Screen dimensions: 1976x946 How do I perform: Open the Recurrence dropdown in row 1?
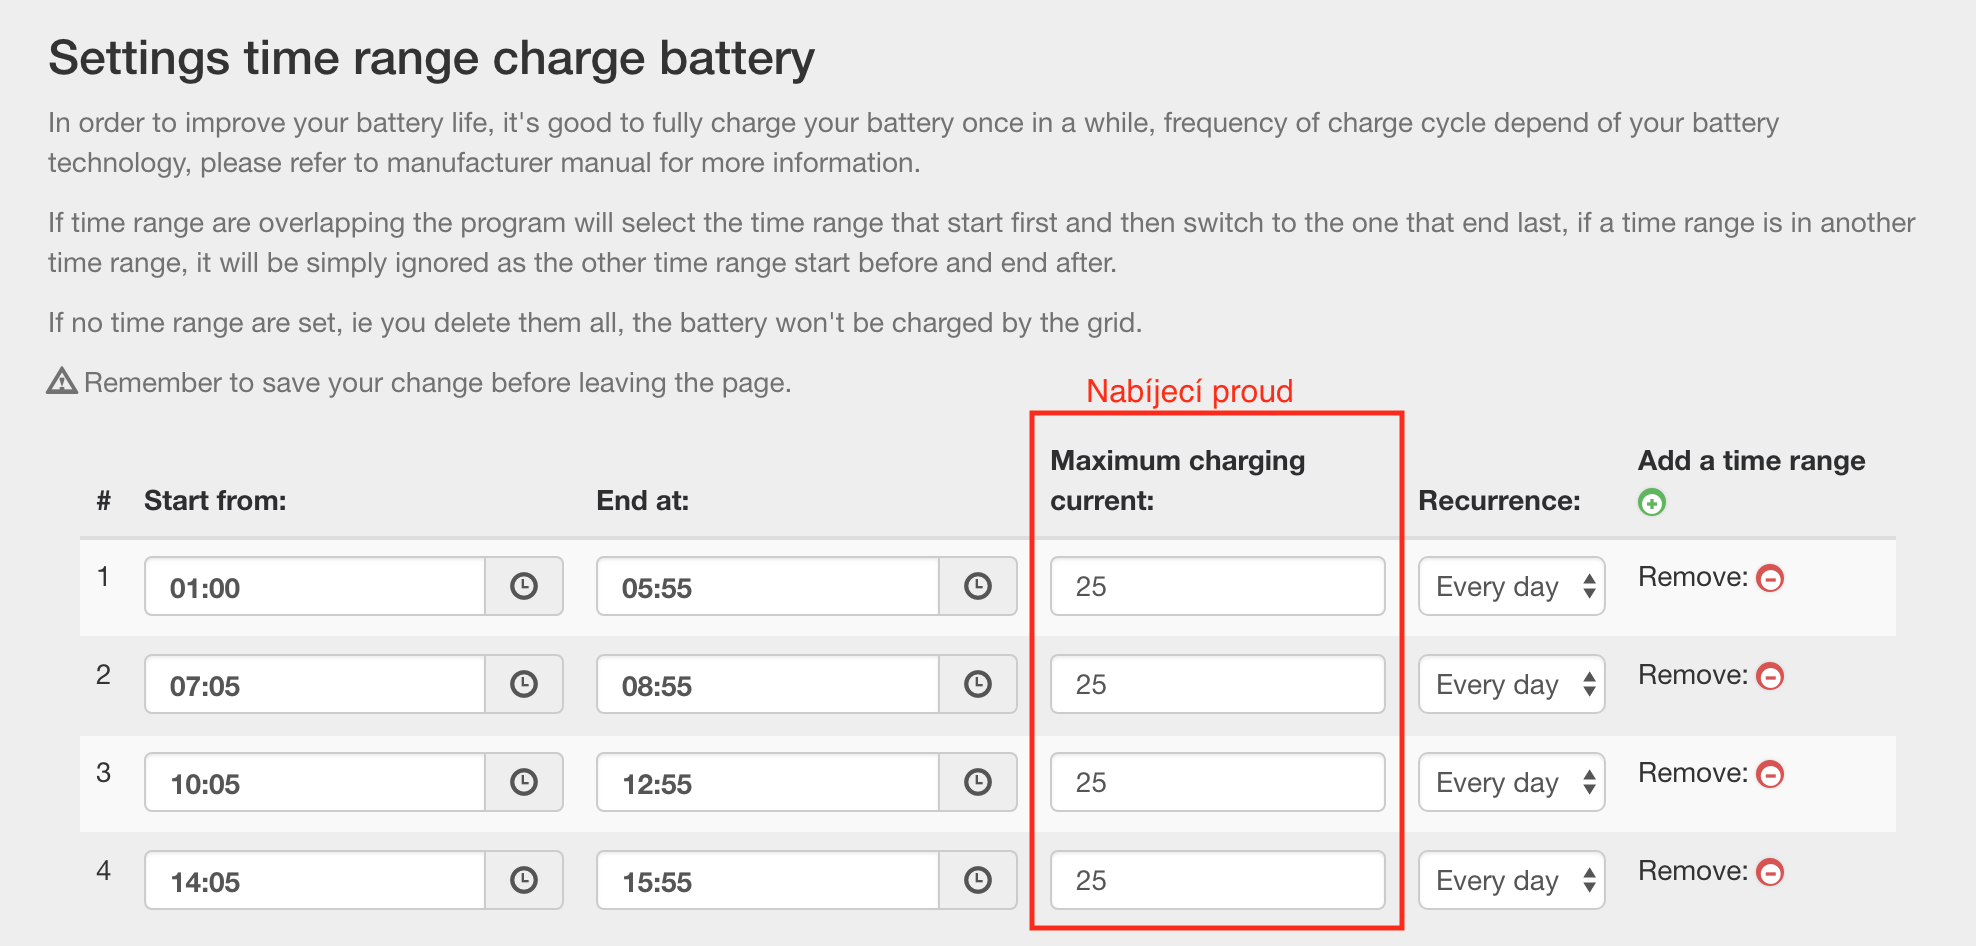[x=1511, y=586]
